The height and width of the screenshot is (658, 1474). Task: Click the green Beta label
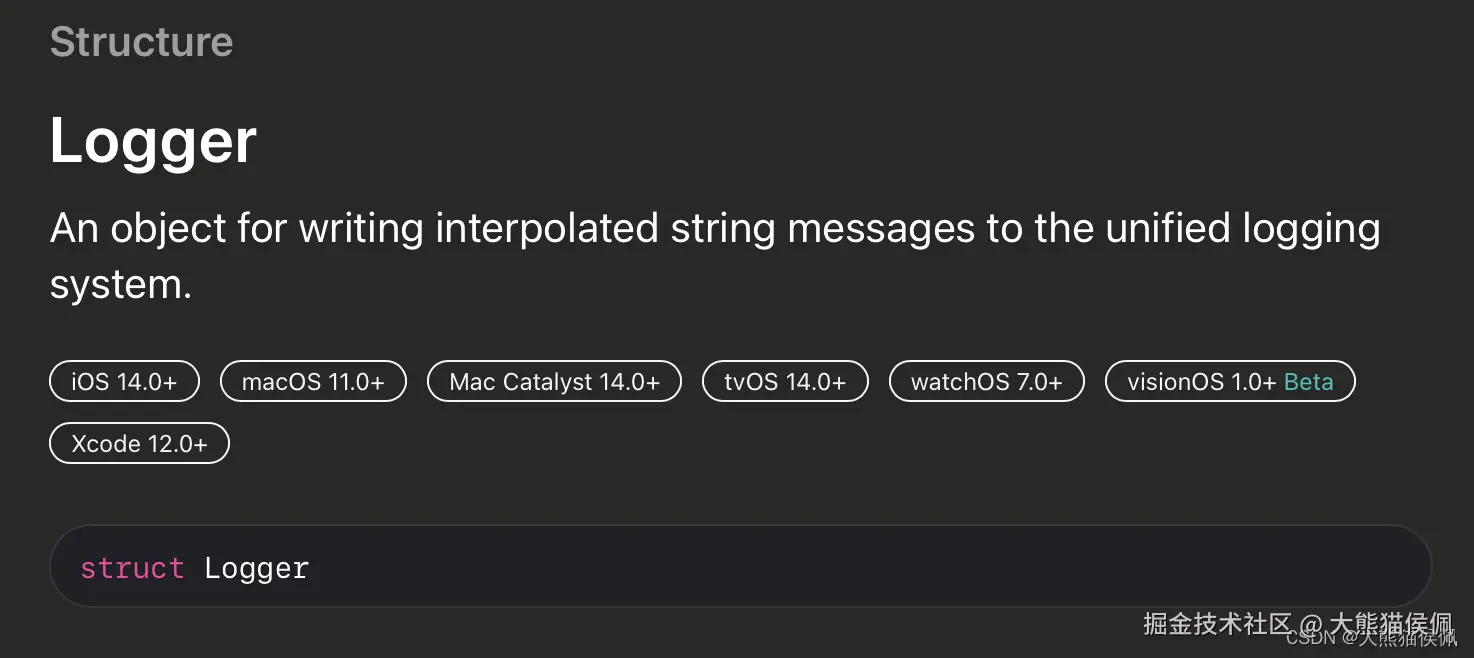[1309, 382]
